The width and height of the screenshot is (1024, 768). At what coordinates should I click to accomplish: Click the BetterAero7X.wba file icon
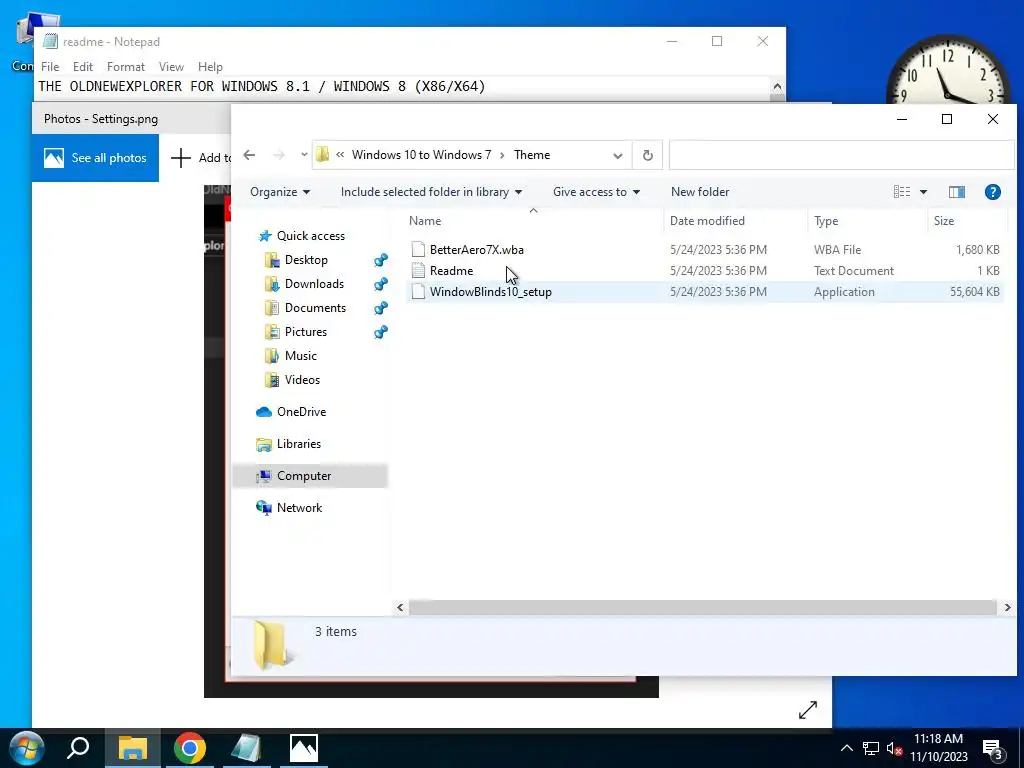[418, 249]
